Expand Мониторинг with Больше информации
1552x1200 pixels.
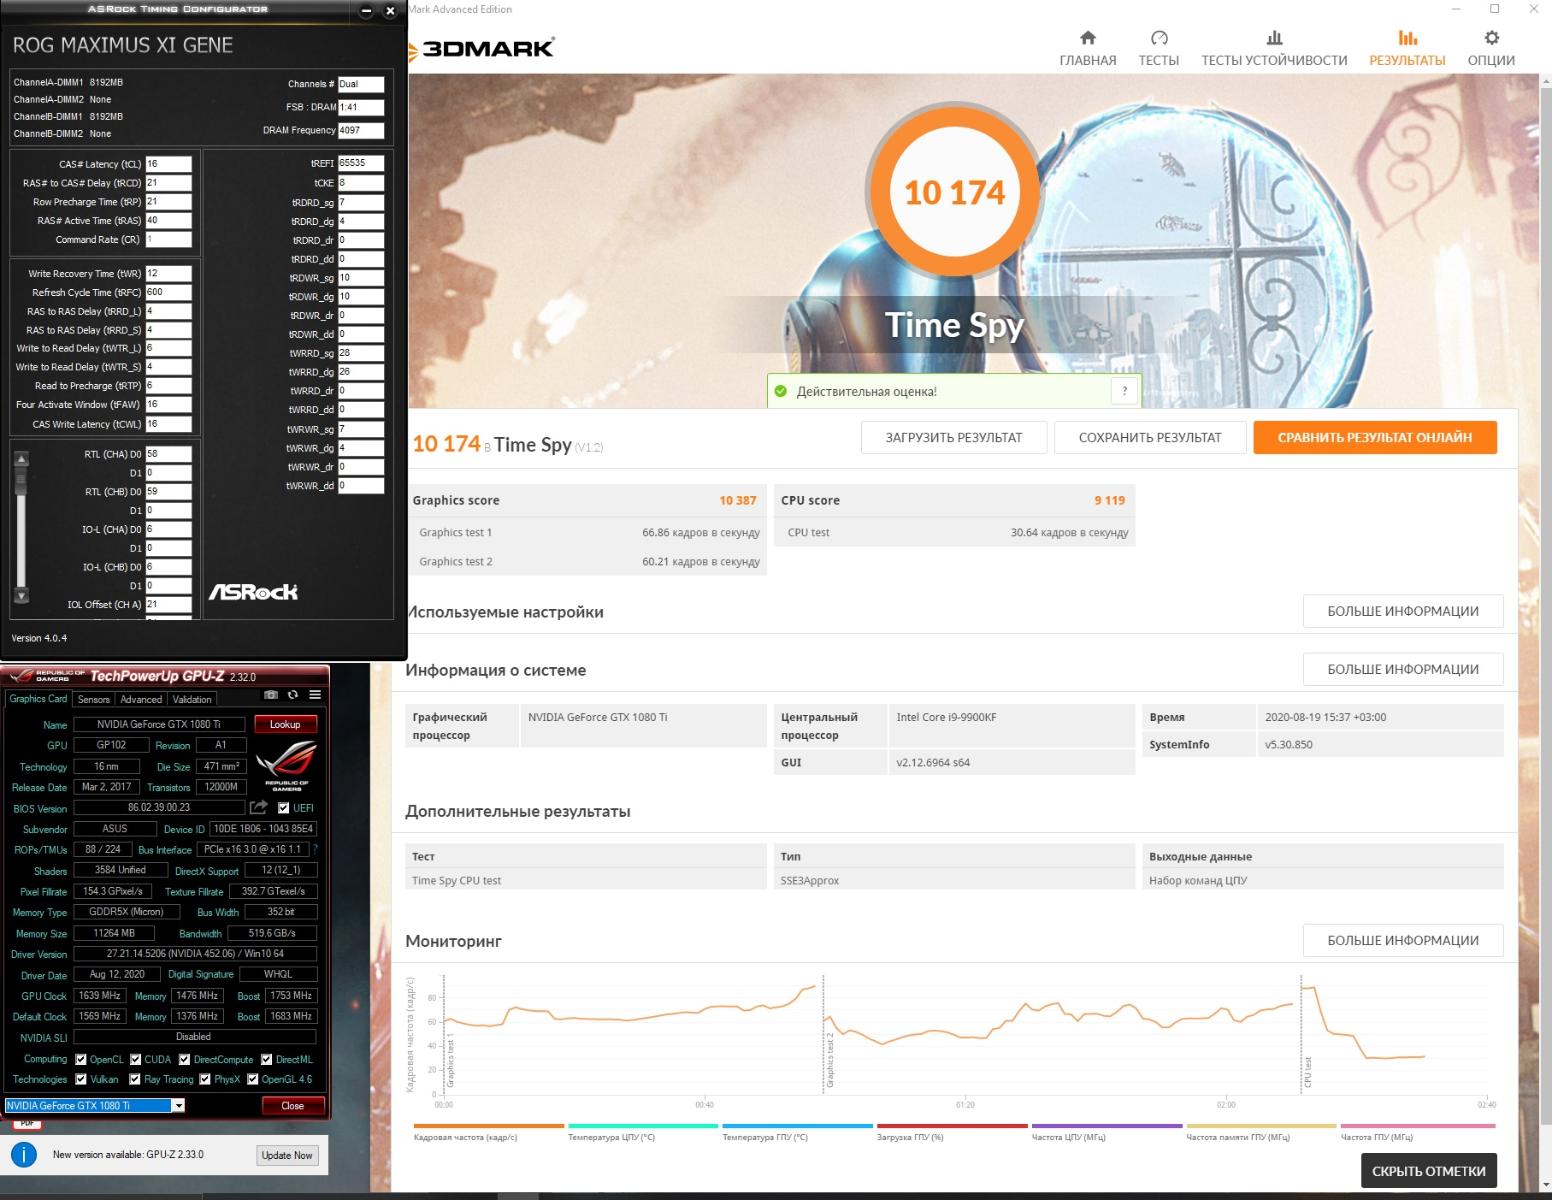(x=1402, y=940)
